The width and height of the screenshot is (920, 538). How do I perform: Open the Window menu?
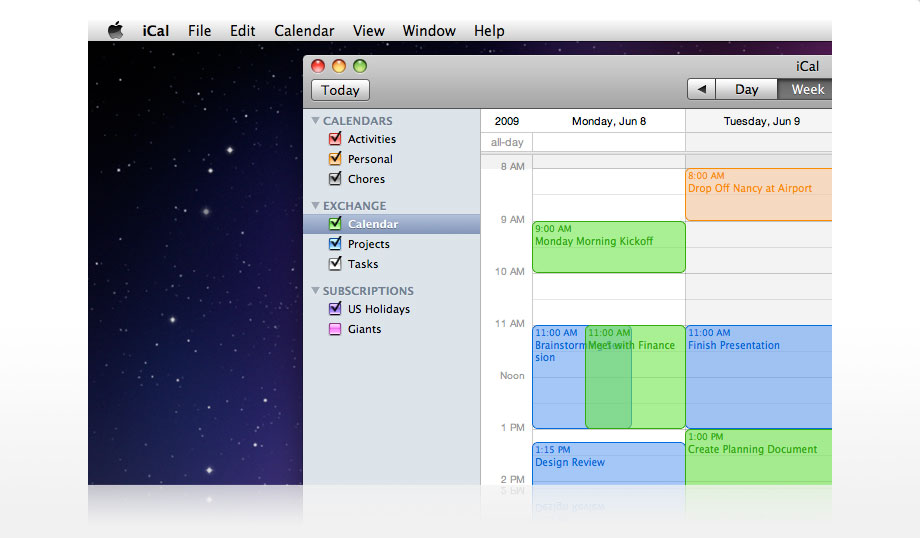click(429, 31)
